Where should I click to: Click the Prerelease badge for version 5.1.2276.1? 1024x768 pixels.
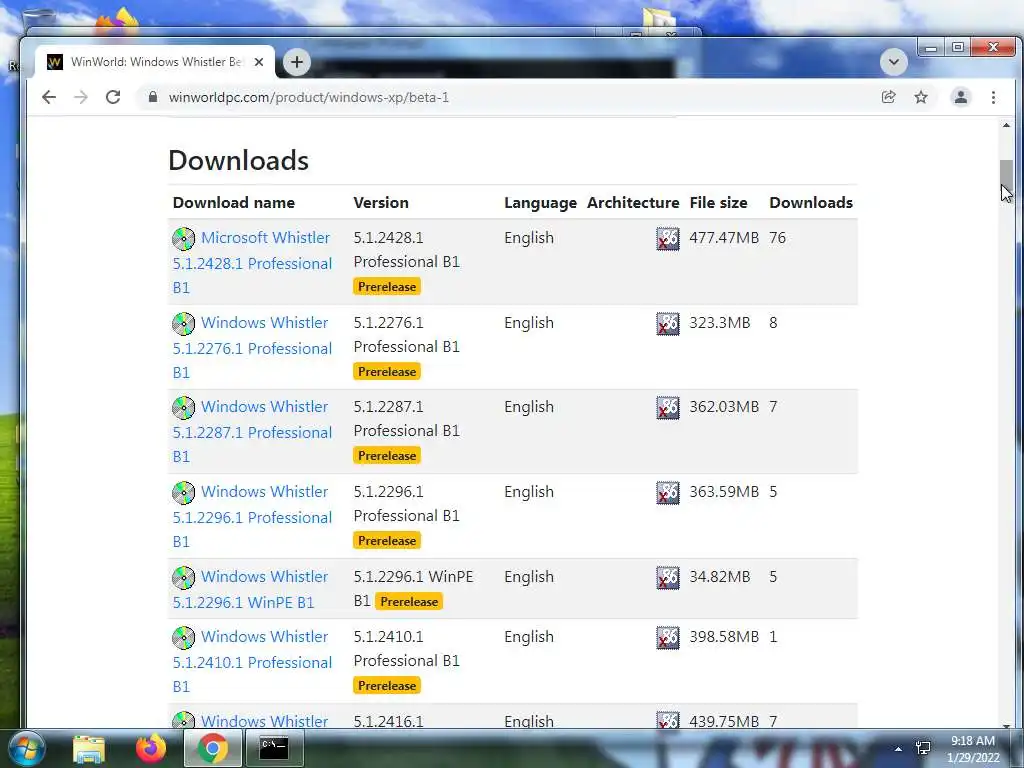click(x=387, y=372)
